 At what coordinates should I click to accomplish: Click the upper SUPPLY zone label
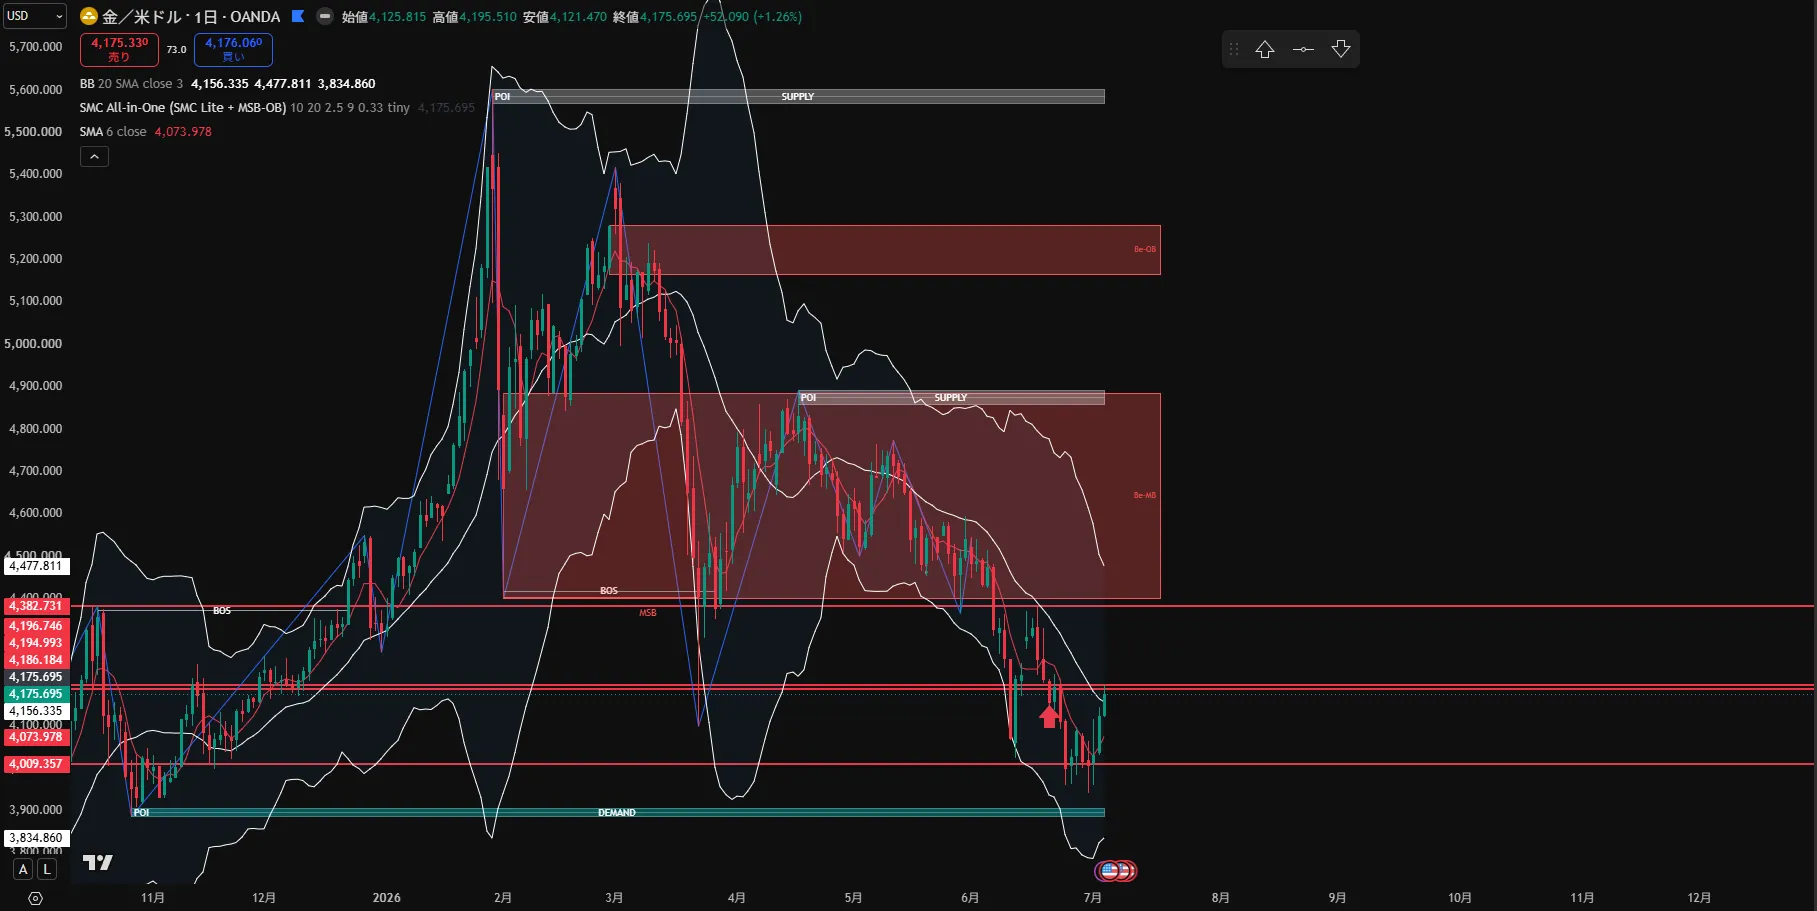(798, 97)
